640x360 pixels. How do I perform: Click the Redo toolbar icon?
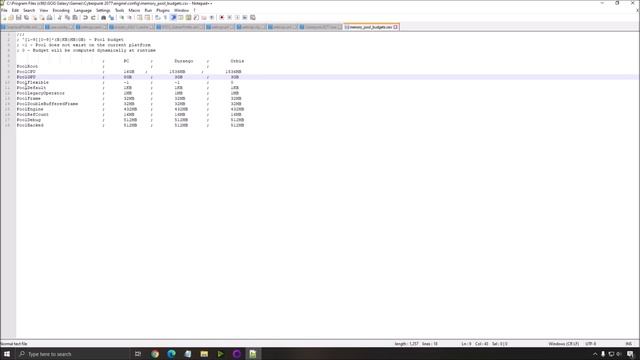(93, 18)
